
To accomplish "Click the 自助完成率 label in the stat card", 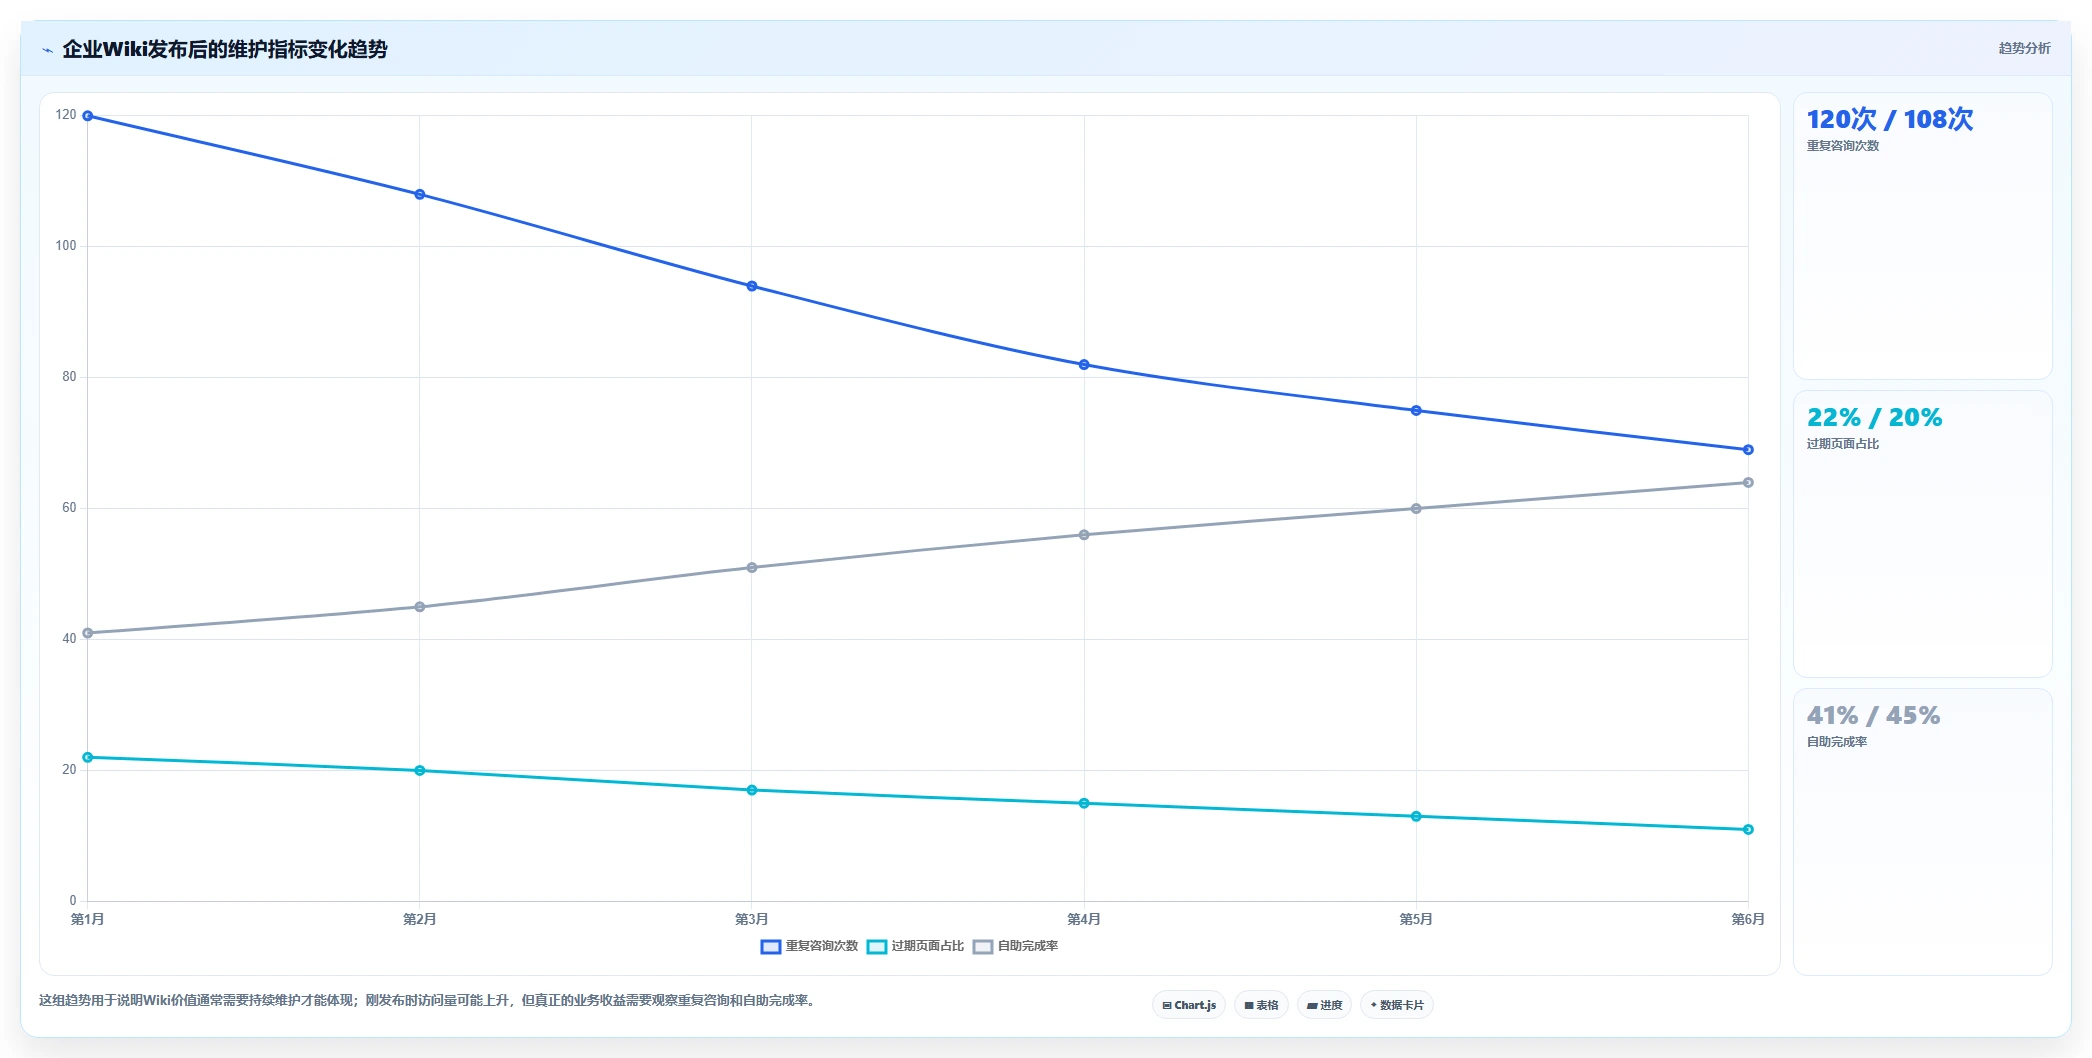I will pyautogui.click(x=1836, y=742).
